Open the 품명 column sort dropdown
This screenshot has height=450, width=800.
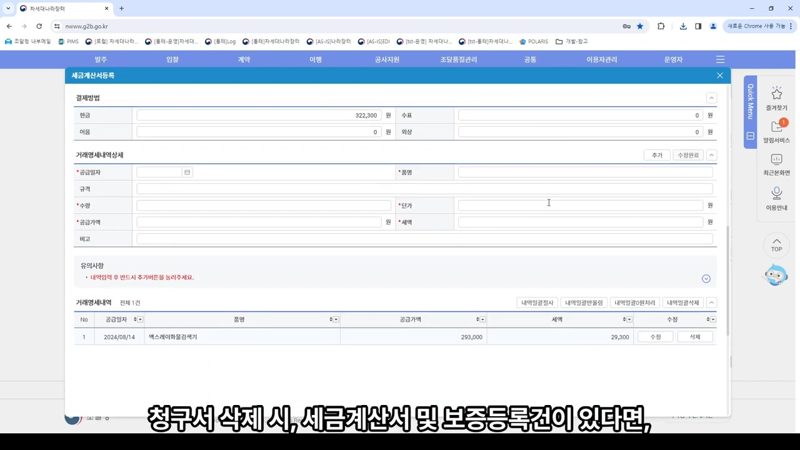click(x=334, y=319)
